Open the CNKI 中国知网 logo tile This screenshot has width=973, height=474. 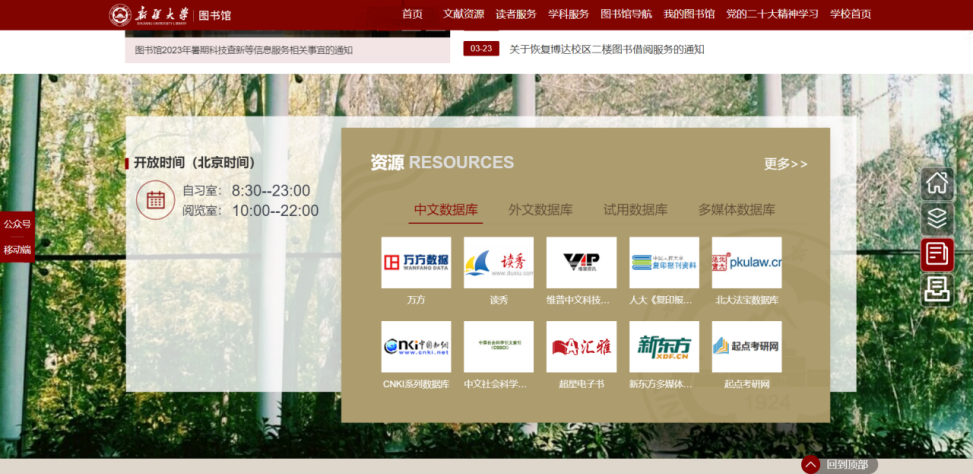(416, 347)
